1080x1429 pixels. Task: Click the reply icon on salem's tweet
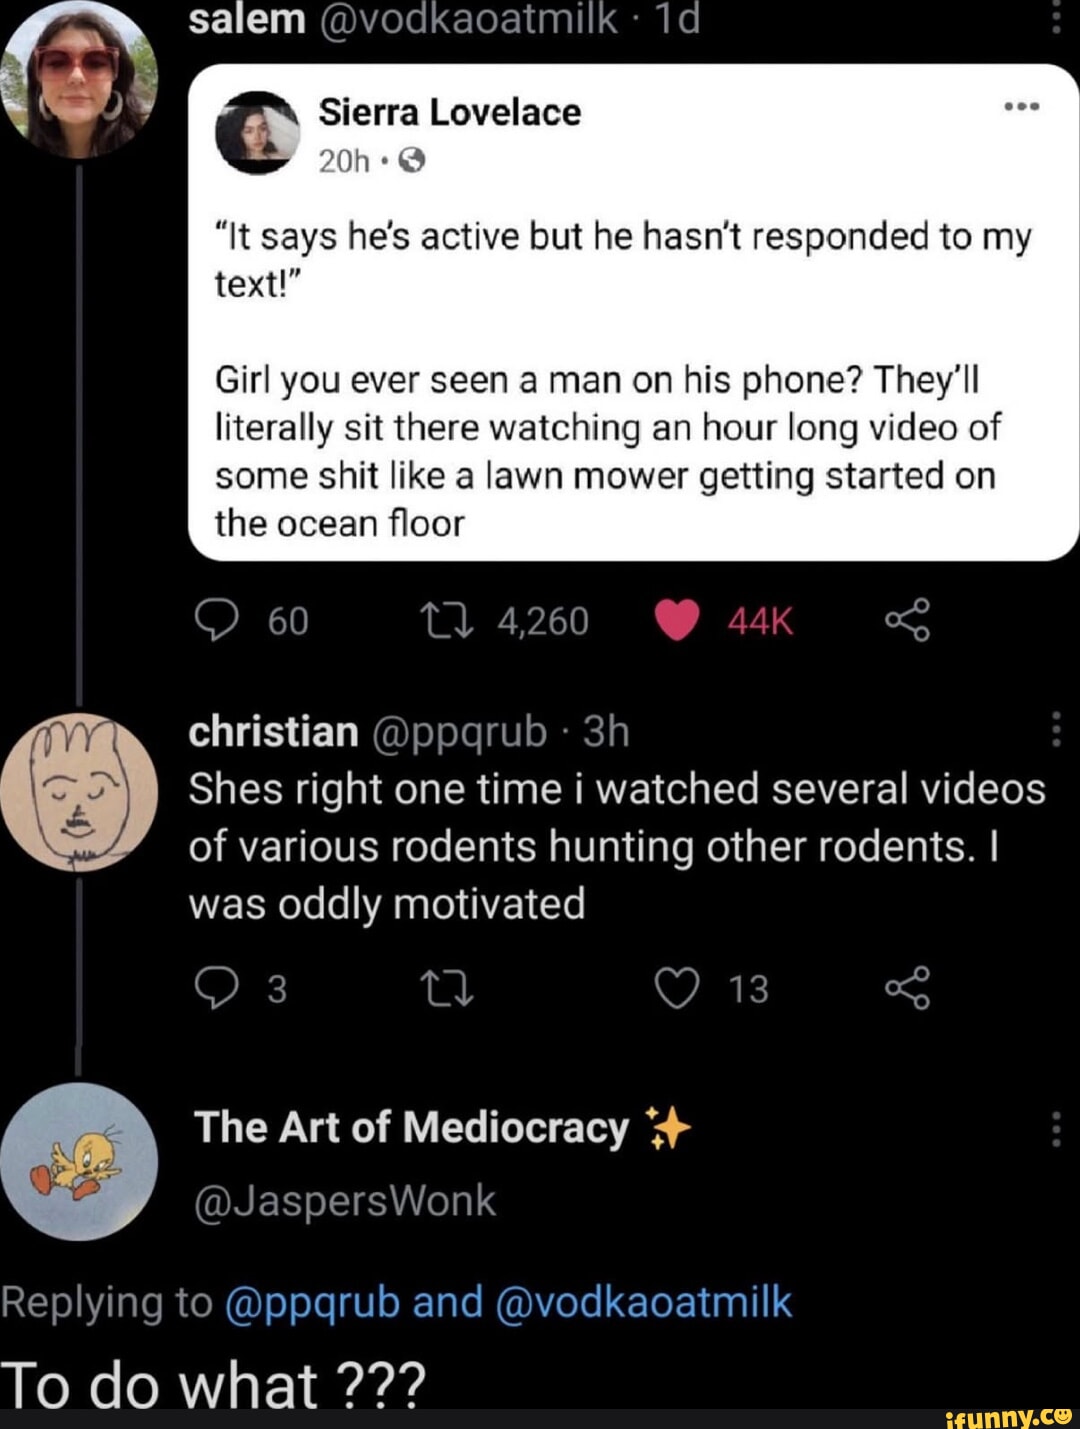[x=215, y=621]
